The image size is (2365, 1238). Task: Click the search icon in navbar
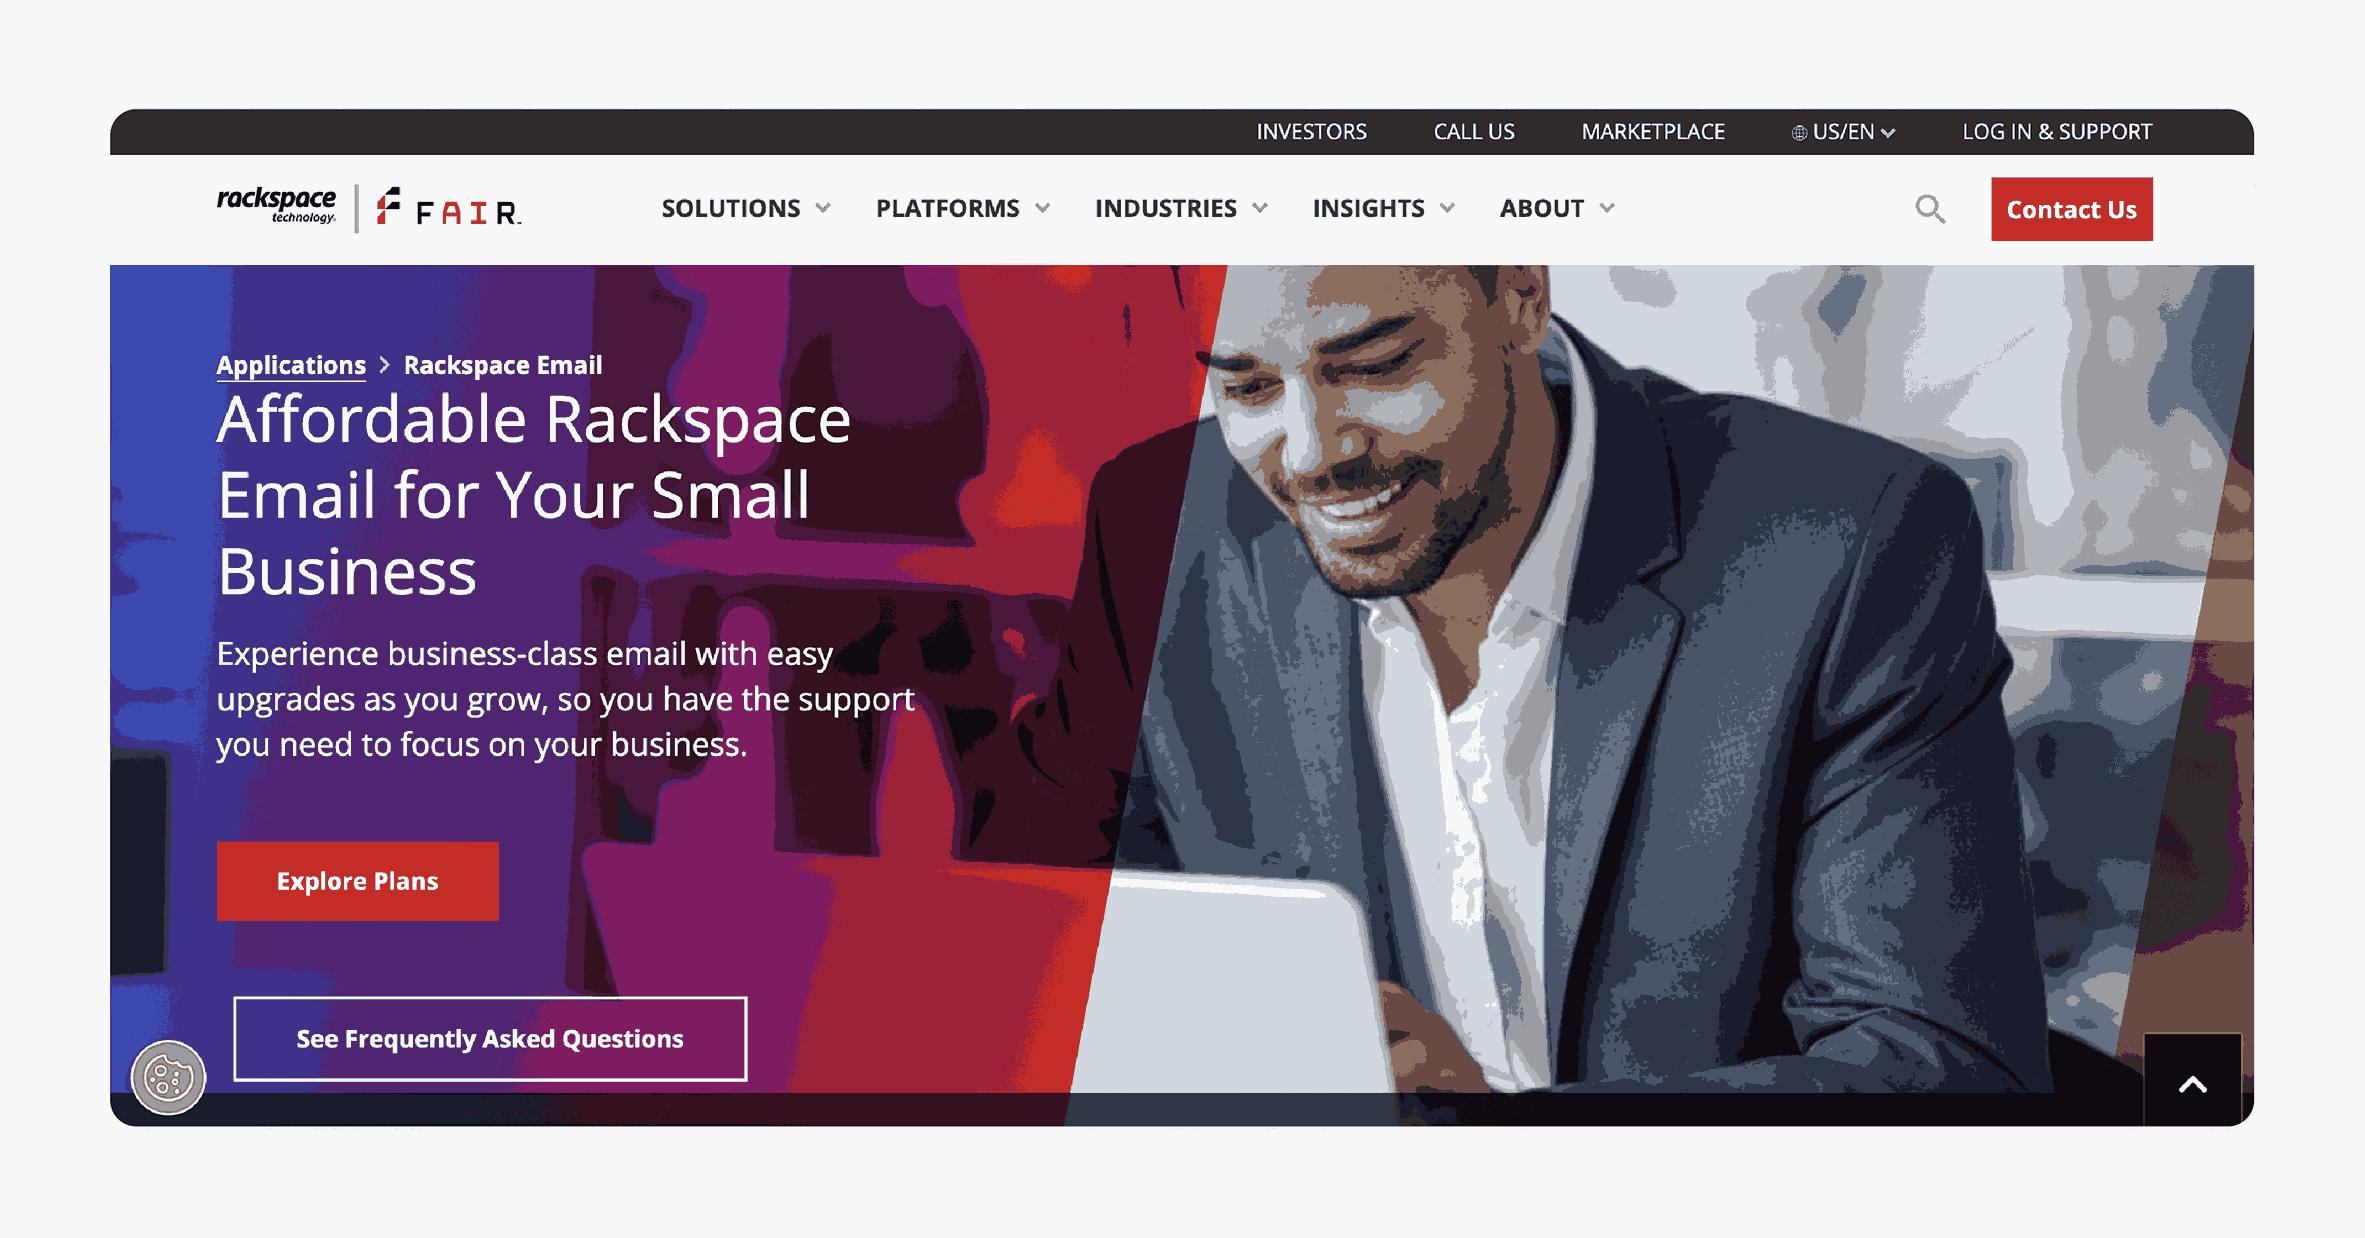(1929, 208)
